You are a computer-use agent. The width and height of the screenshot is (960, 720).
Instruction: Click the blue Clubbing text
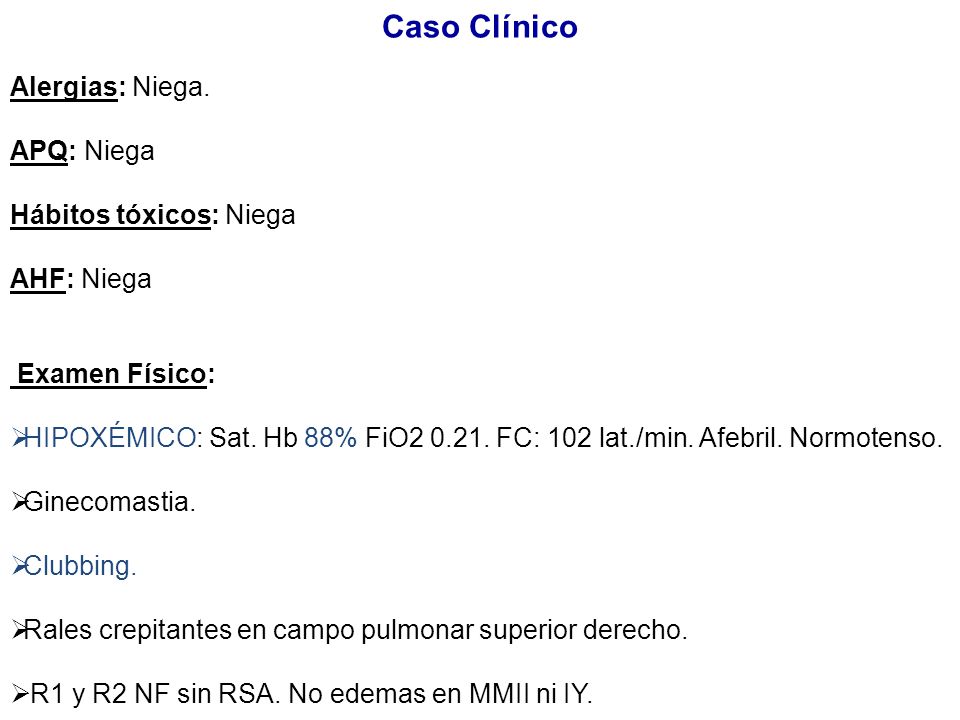tap(80, 566)
